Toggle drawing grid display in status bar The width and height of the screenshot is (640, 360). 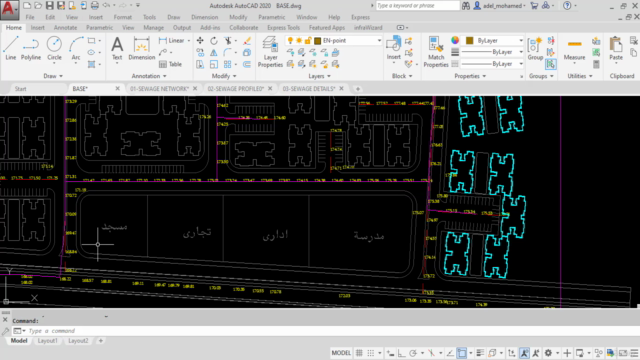pos(359,353)
